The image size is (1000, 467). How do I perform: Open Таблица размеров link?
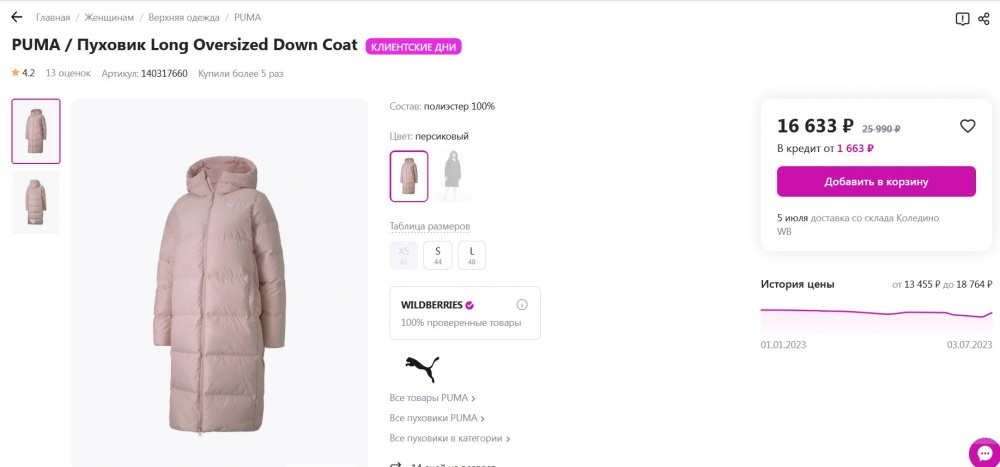pyautogui.click(x=430, y=226)
